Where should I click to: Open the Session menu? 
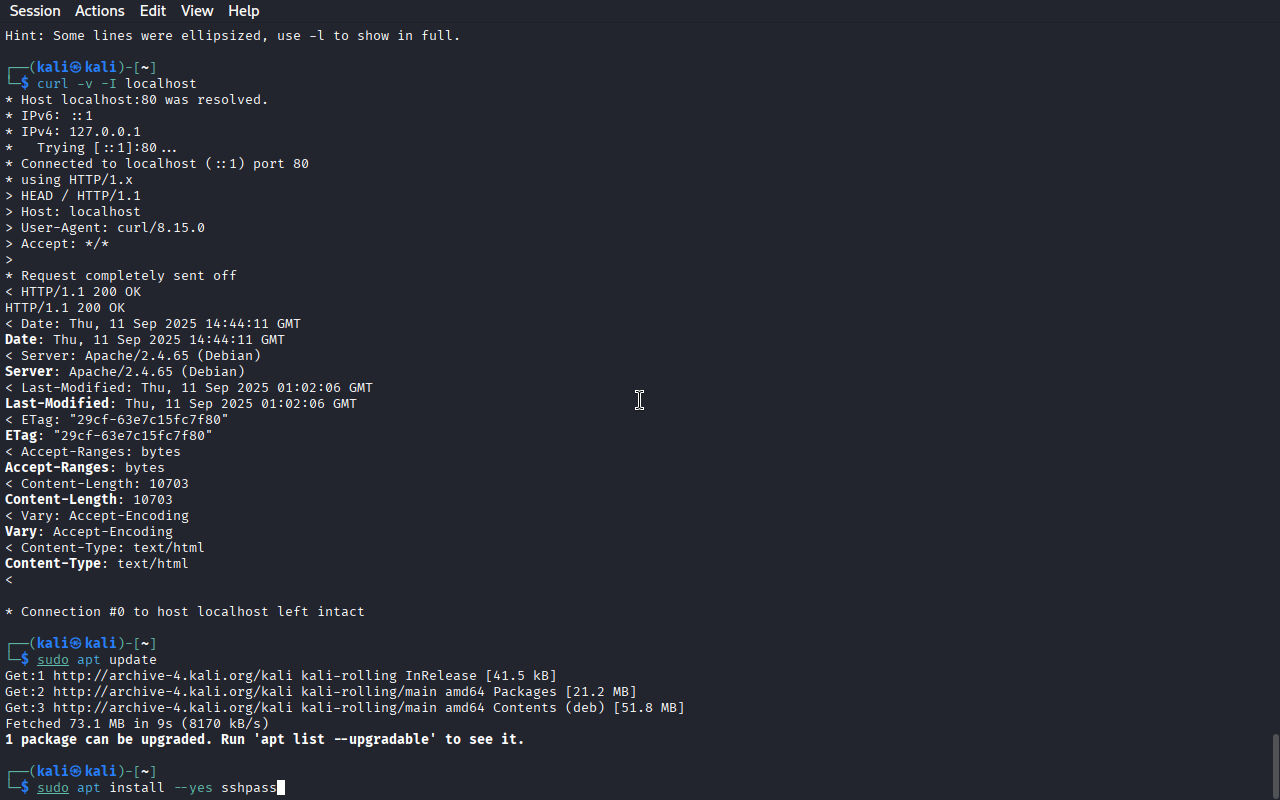(35, 11)
